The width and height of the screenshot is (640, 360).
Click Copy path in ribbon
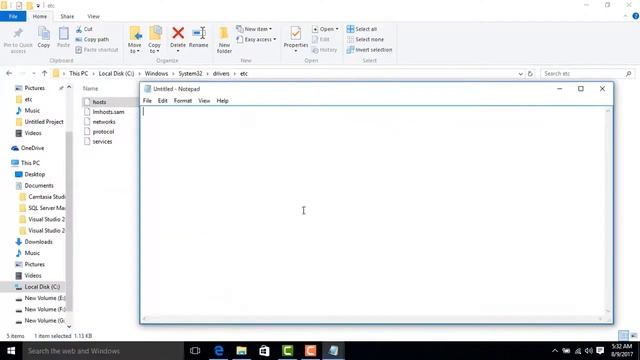(92, 40)
